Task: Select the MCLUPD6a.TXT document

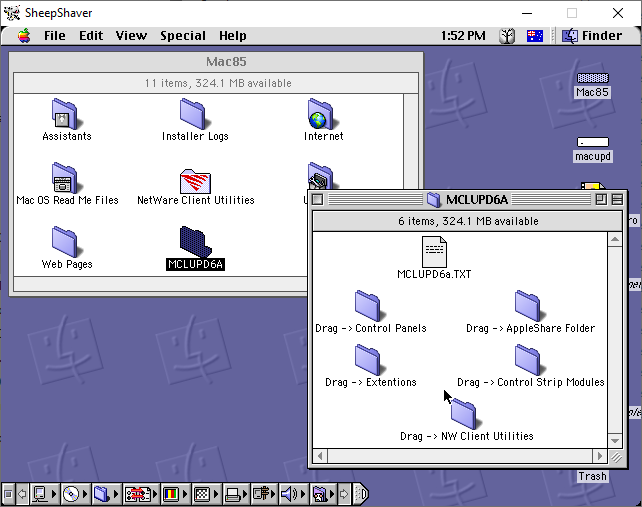Action: coord(434,252)
